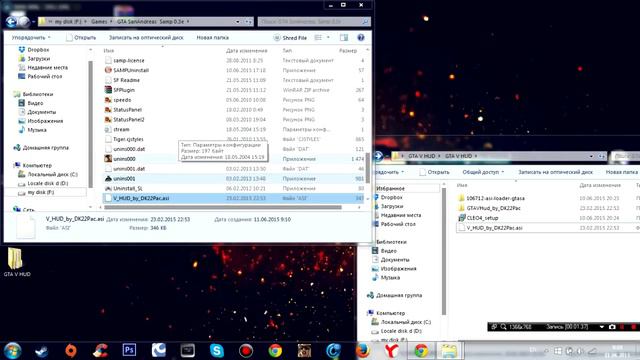Open Firefox from the taskbar
The height and width of the screenshot is (360, 640).
(362, 351)
